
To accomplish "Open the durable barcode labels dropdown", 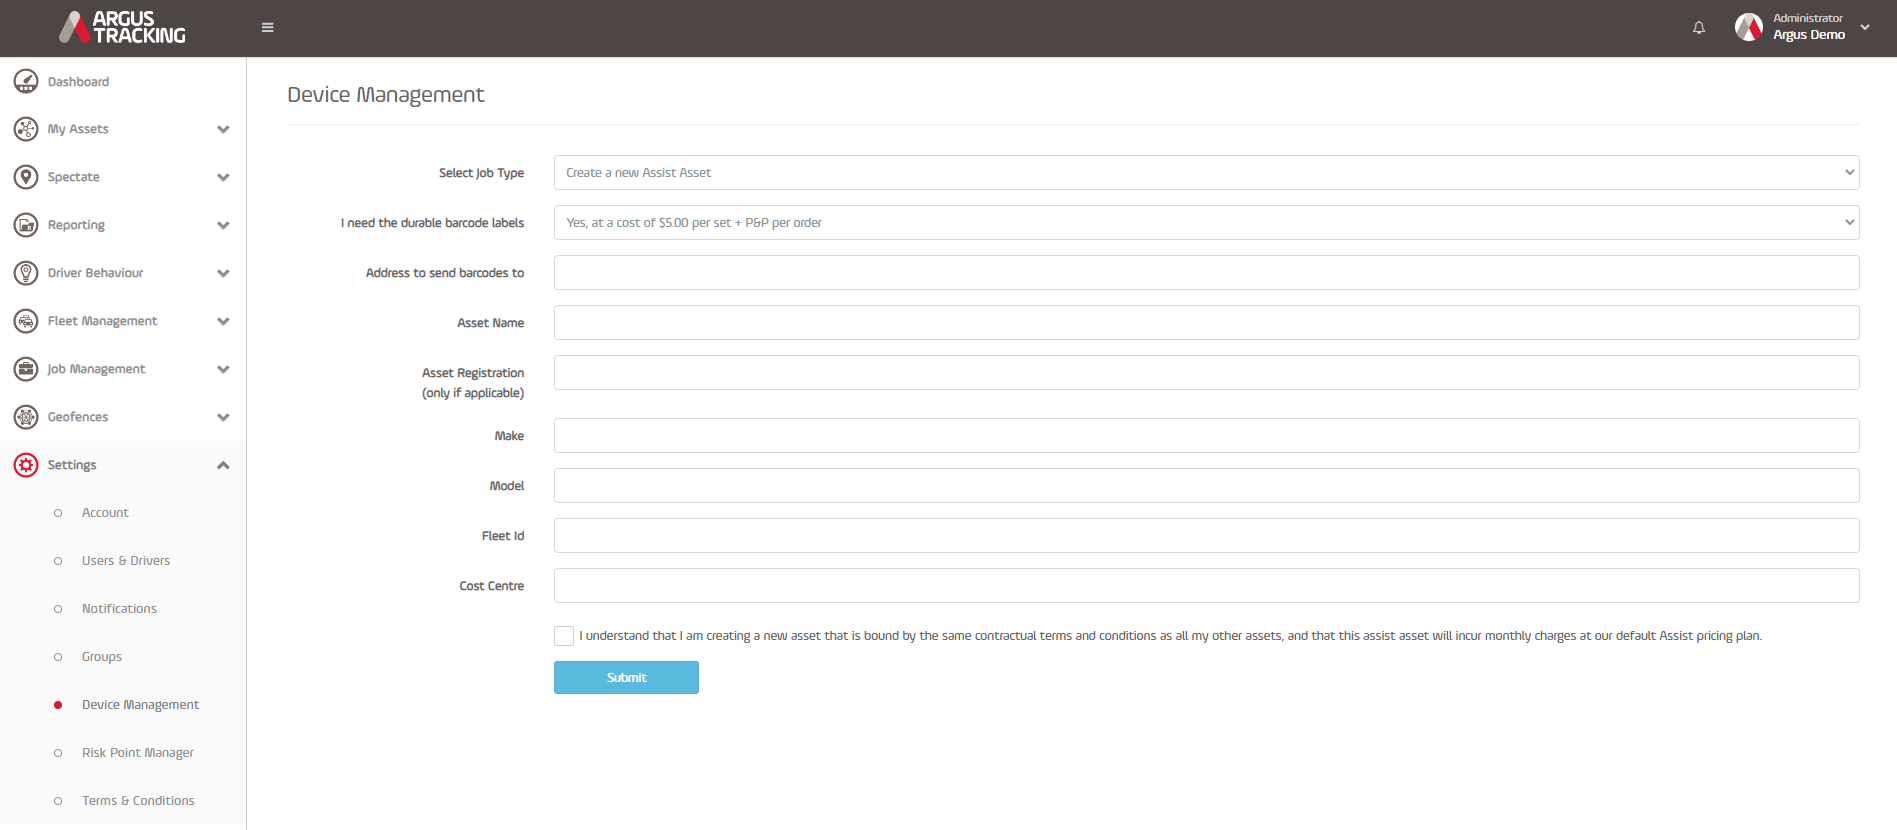I will tap(1206, 222).
